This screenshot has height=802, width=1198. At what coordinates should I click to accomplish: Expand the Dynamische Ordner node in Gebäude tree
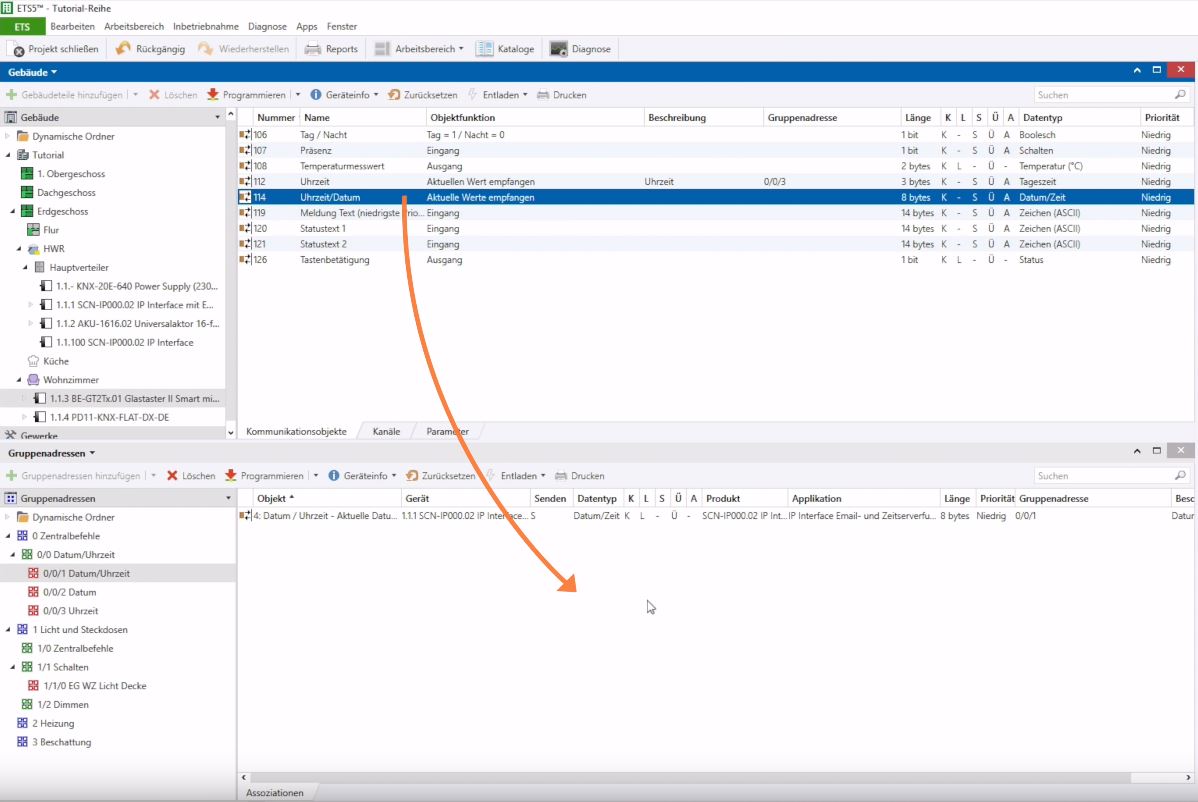(8, 137)
